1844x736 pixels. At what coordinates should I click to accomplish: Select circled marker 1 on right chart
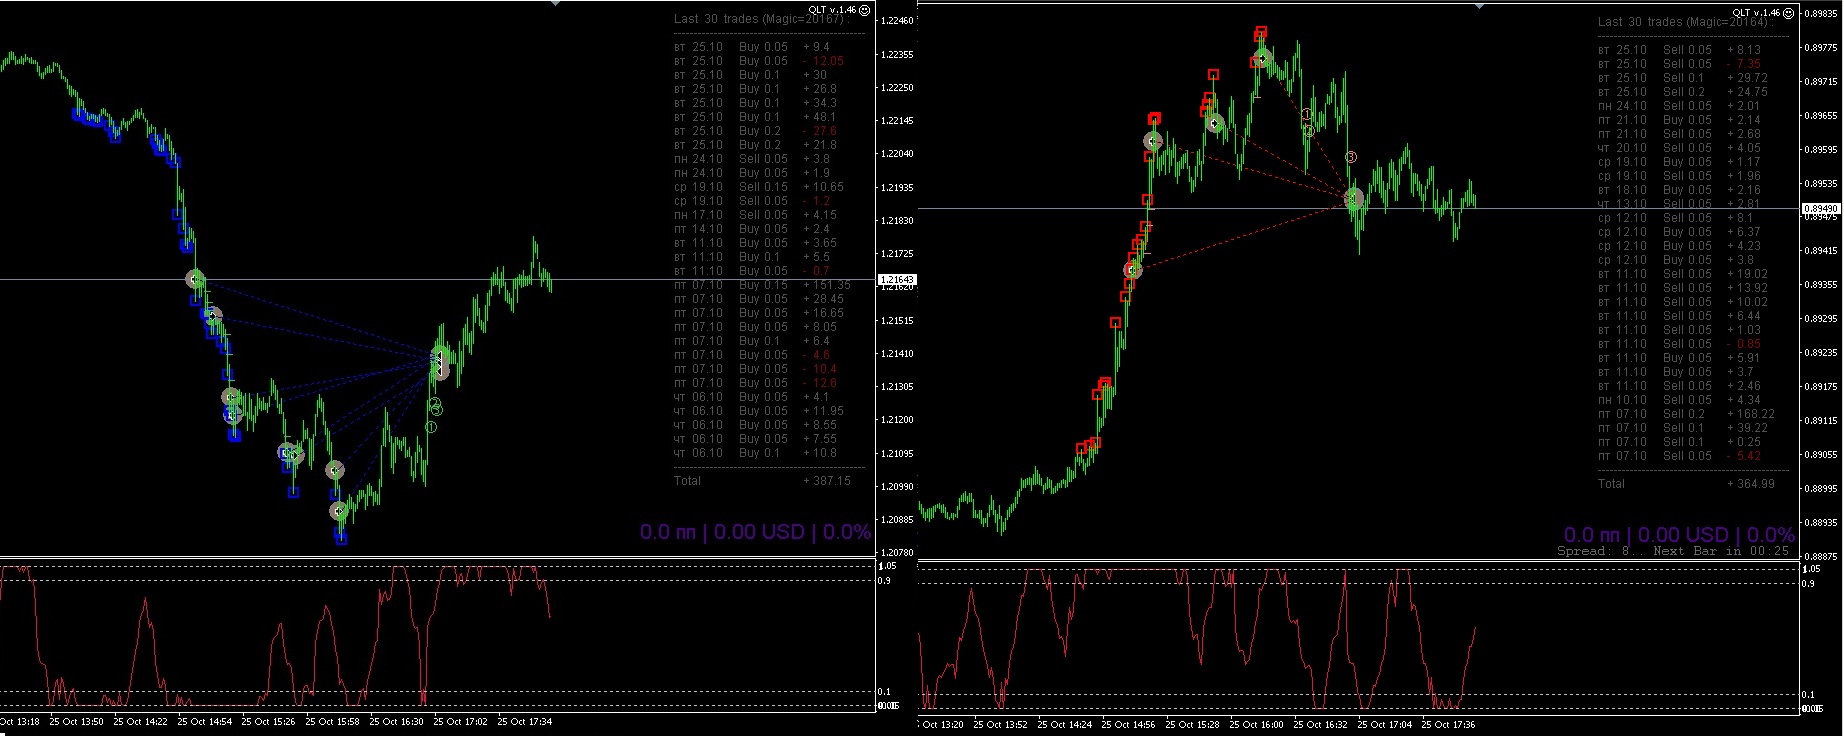1307,116
